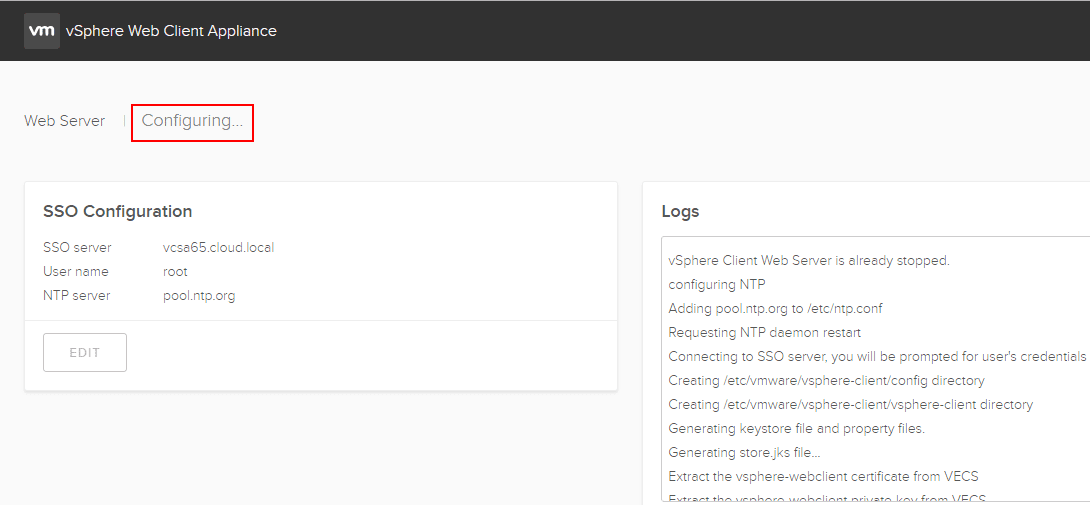Click the SSO Configuration heading
This screenshot has width=1090, height=505.
[117, 211]
